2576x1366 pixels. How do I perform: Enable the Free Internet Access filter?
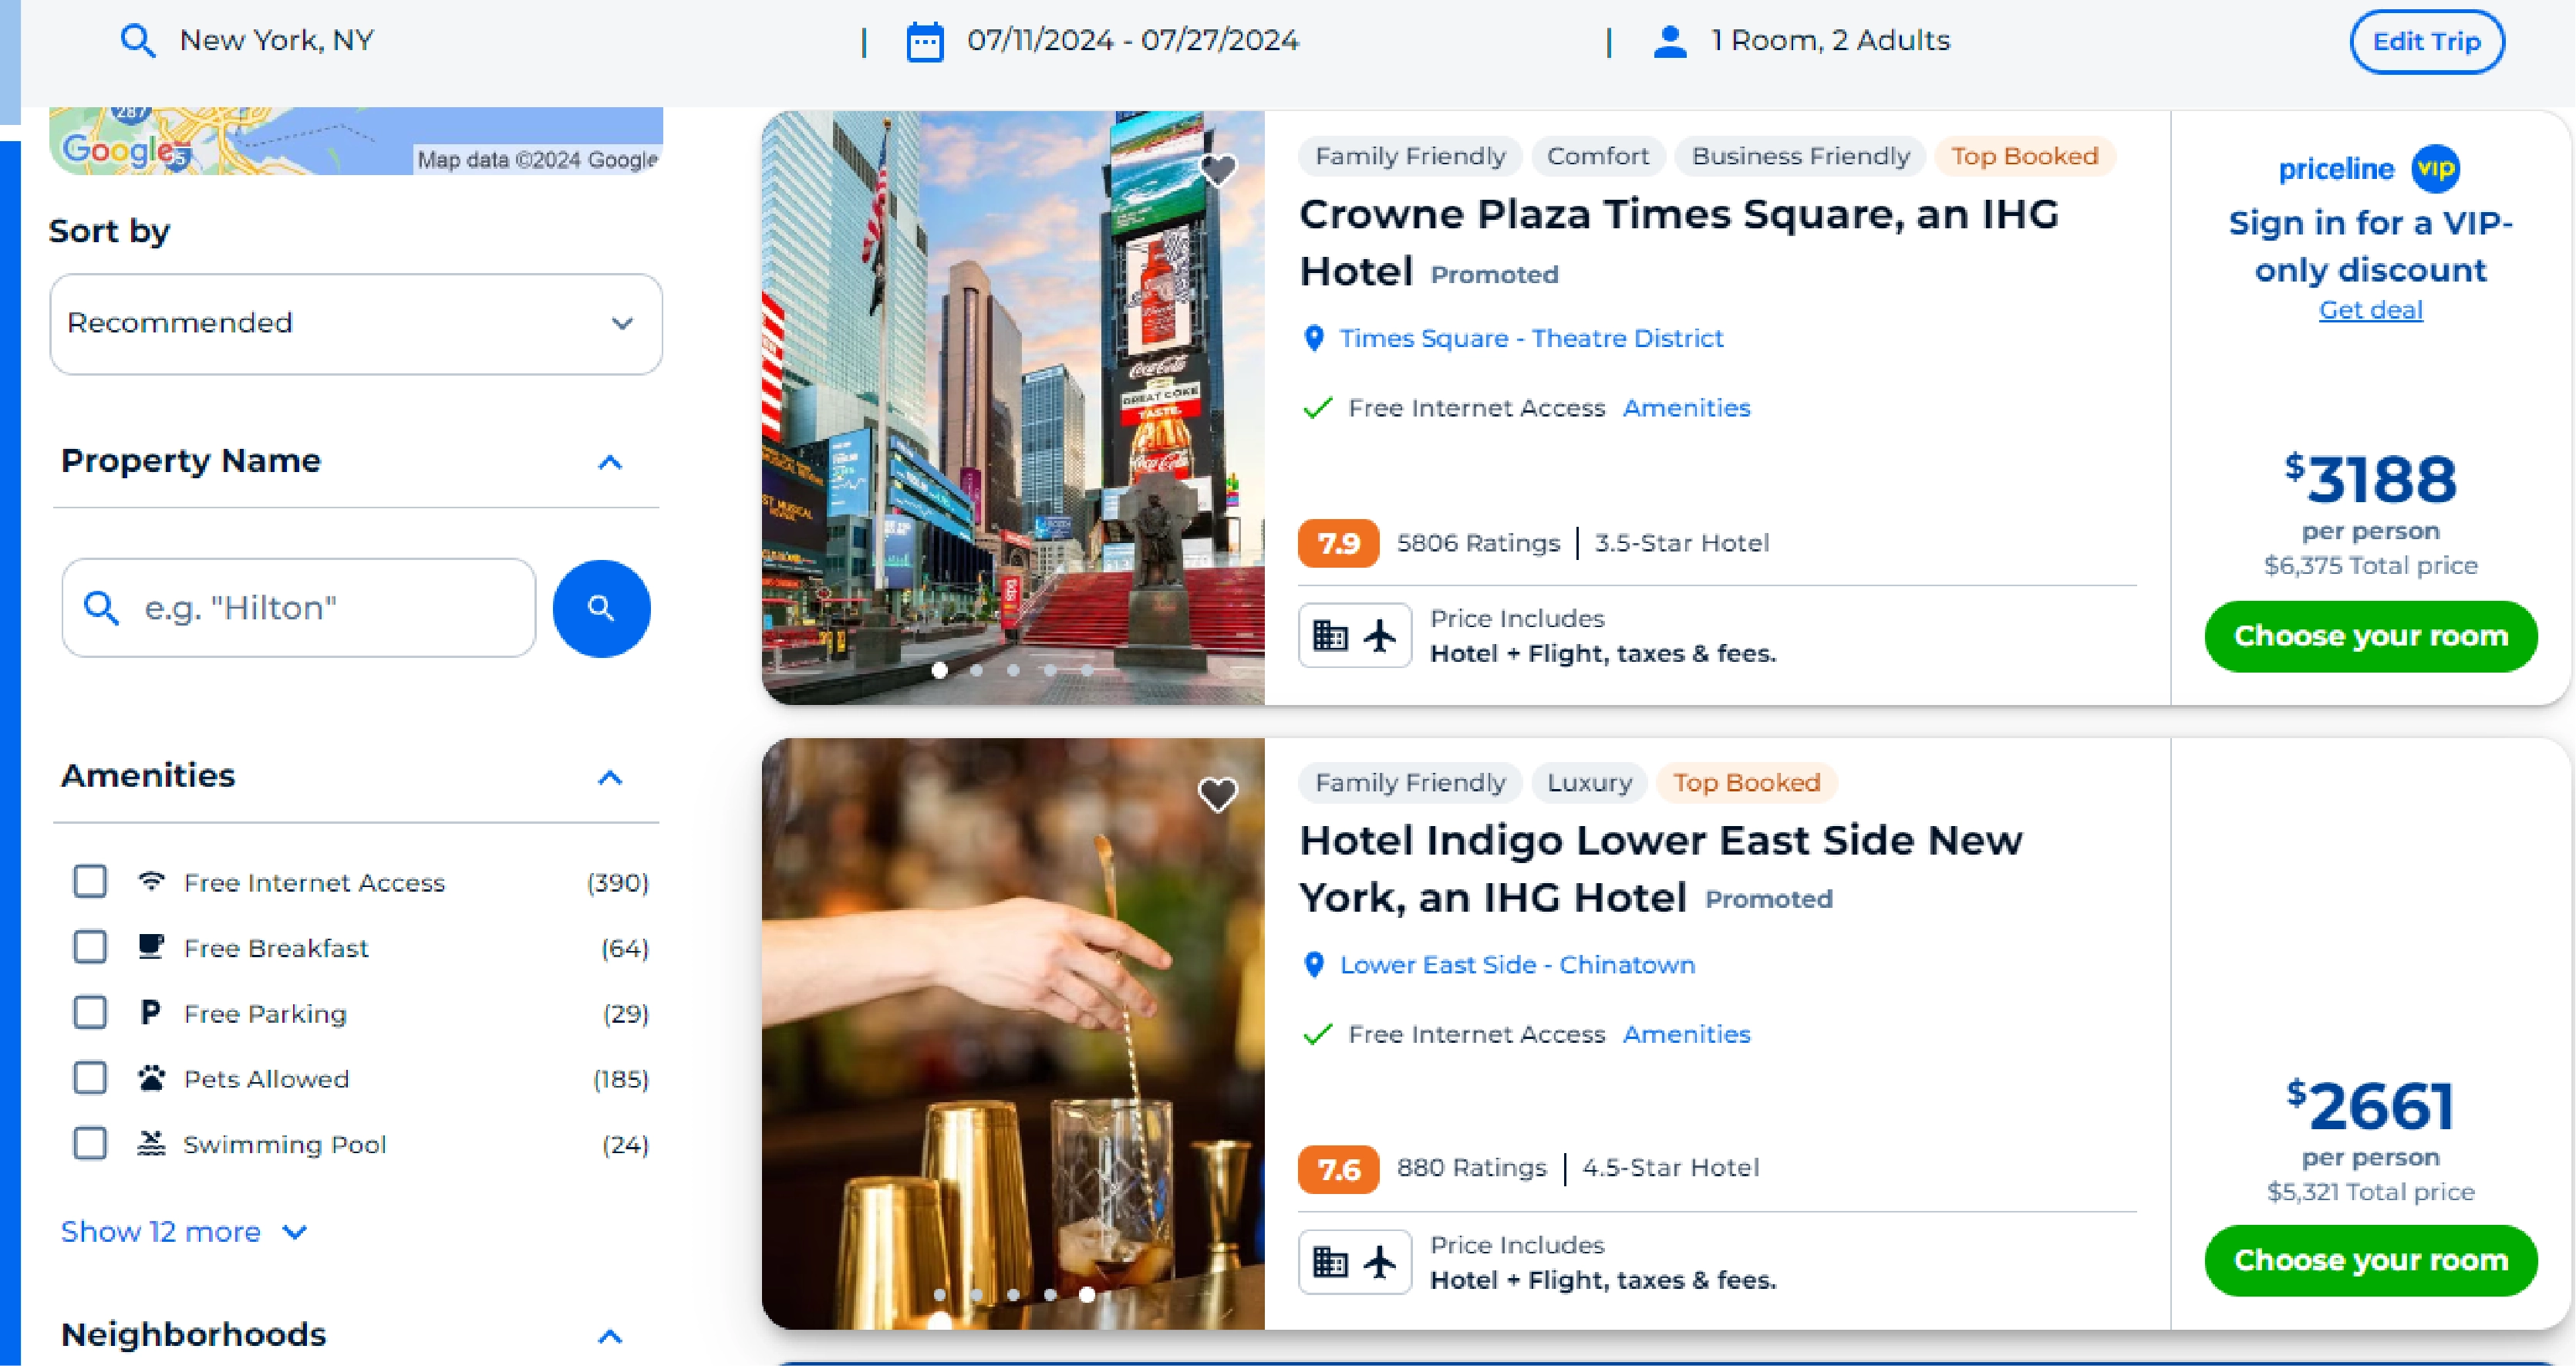click(89, 881)
